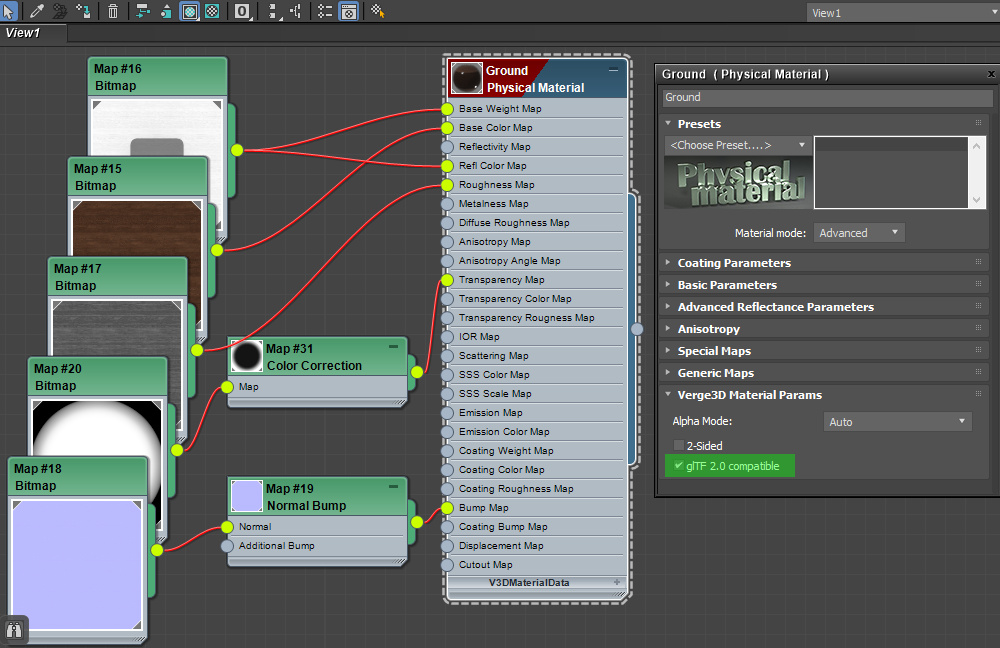The height and width of the screenshot is (648, 1000).
Task: Enable the 2-Sided checkbox
Action: 679,445
